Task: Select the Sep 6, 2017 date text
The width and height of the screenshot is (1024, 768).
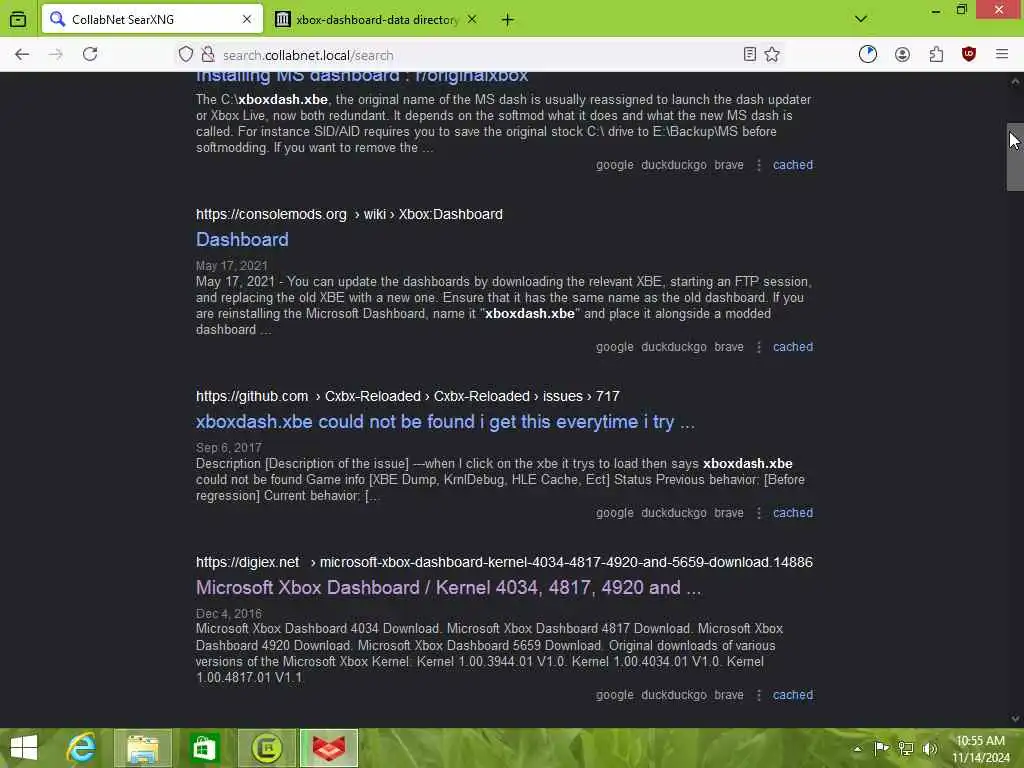Action: 229,448
